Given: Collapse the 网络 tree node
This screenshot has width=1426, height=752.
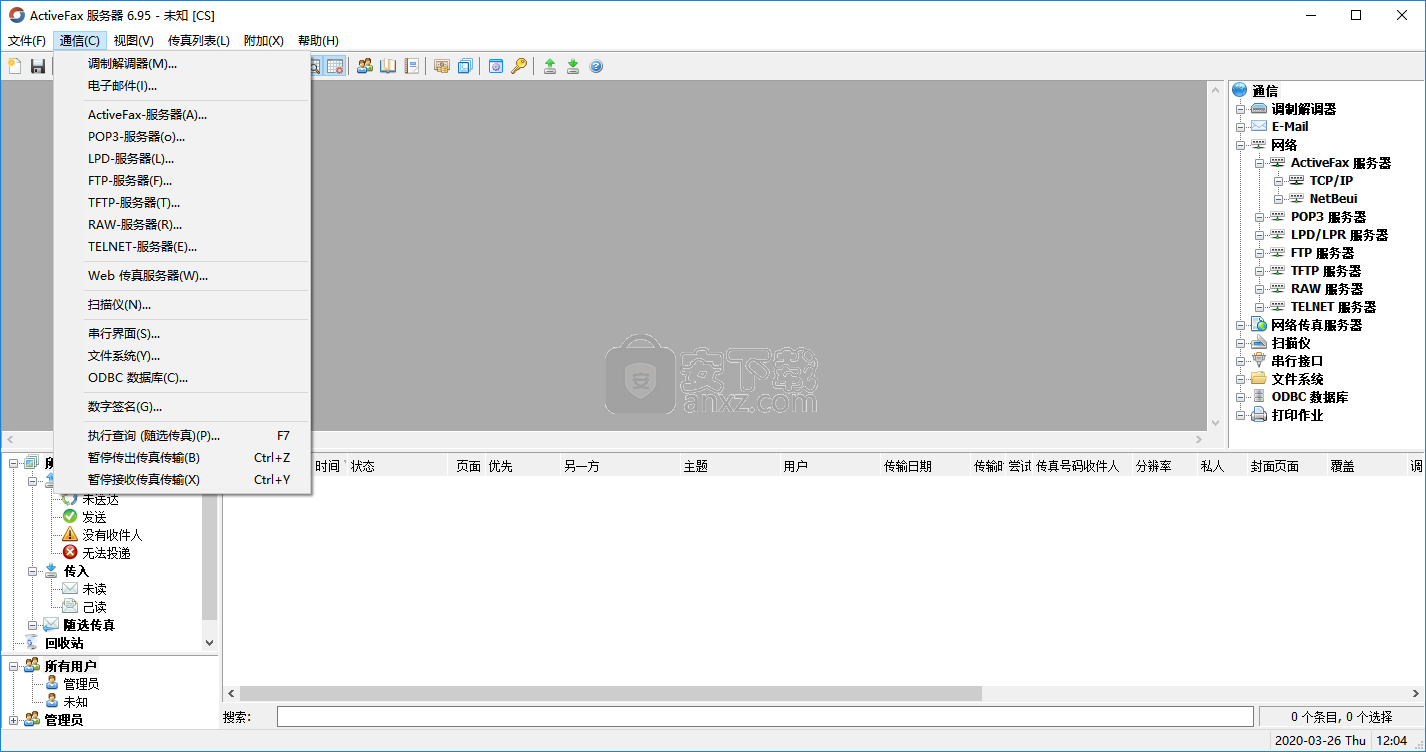Looking at the screenshot, I should [1241, 145].
